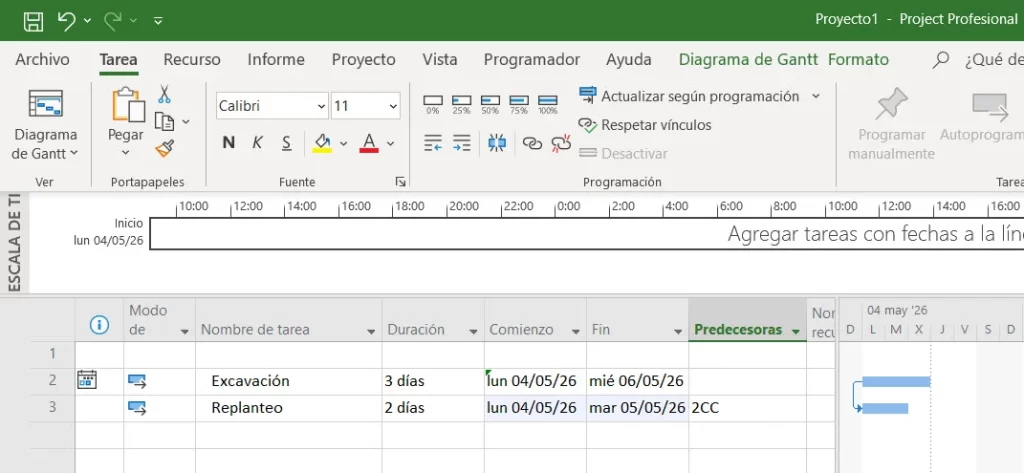Open the Formato tab of Diagrama de Gantt
Image resolution: width=1024 pixels, height=473 pixels.
click(x=858, y=59)
